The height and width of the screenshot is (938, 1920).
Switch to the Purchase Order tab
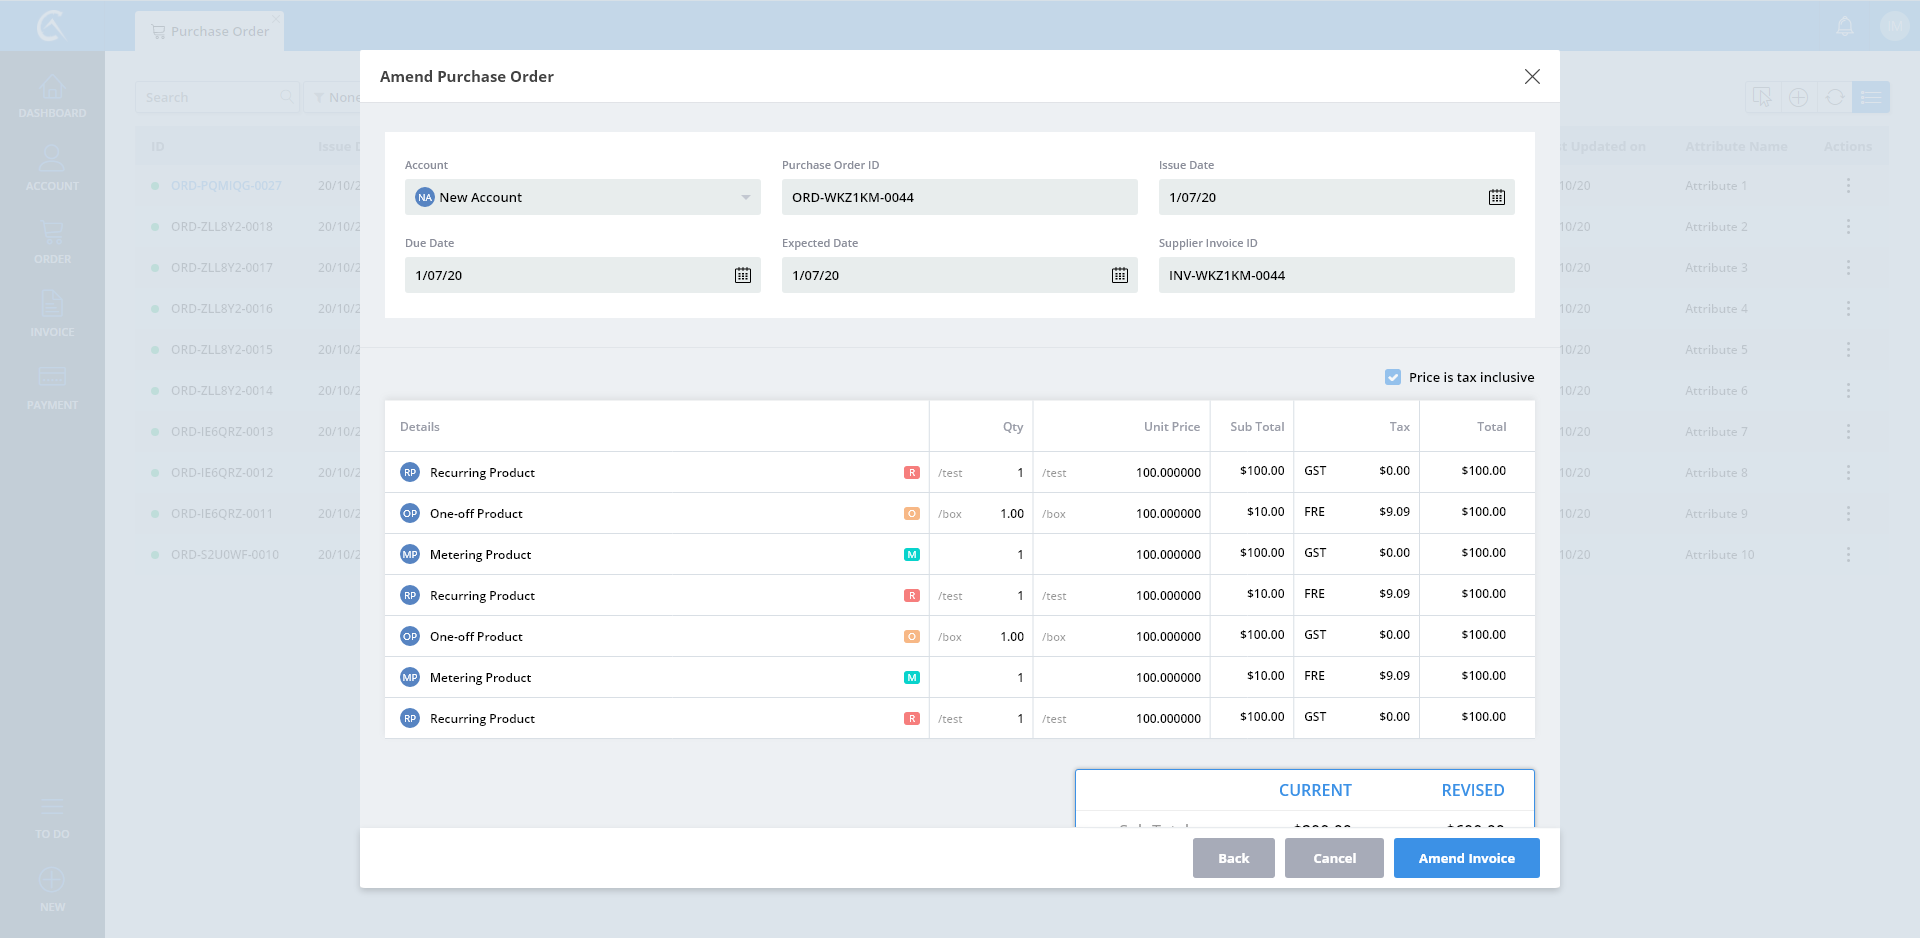(x=210, y=31)
